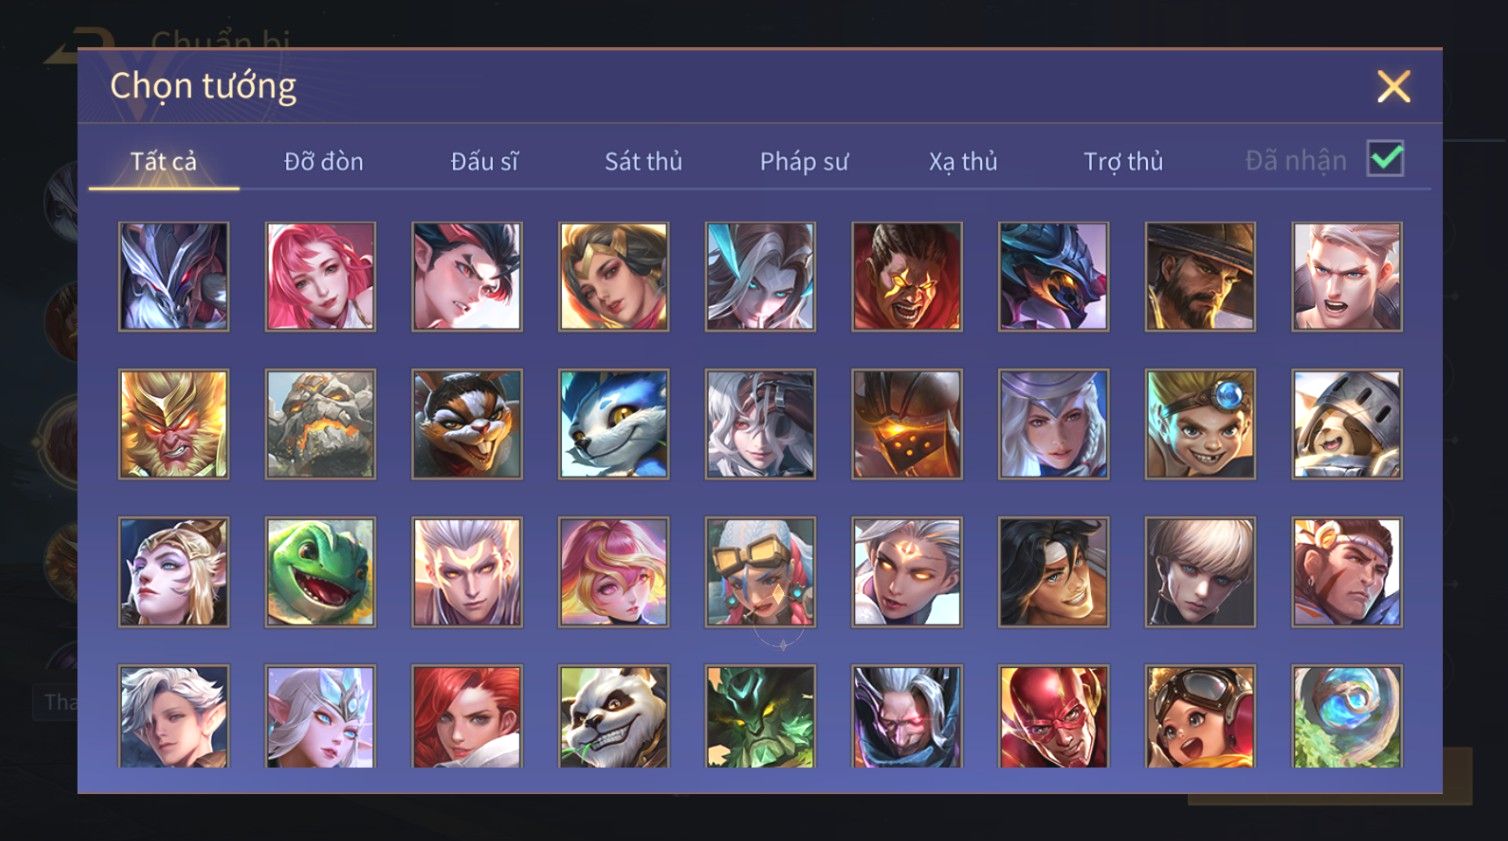1508x841 pixels.
Task: Pick the green chameleon hero portrait
Action: tap(320, 572)
